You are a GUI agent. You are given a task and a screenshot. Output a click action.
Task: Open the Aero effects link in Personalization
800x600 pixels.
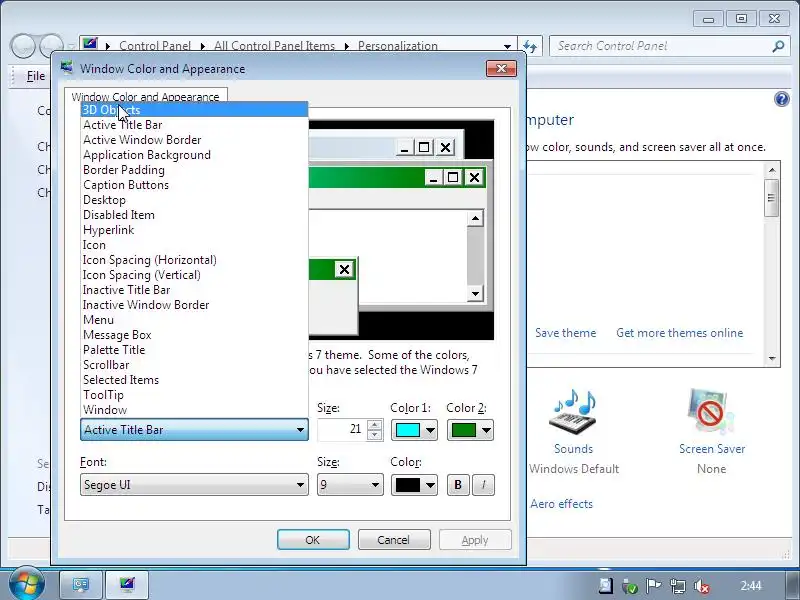coord(561,504)
